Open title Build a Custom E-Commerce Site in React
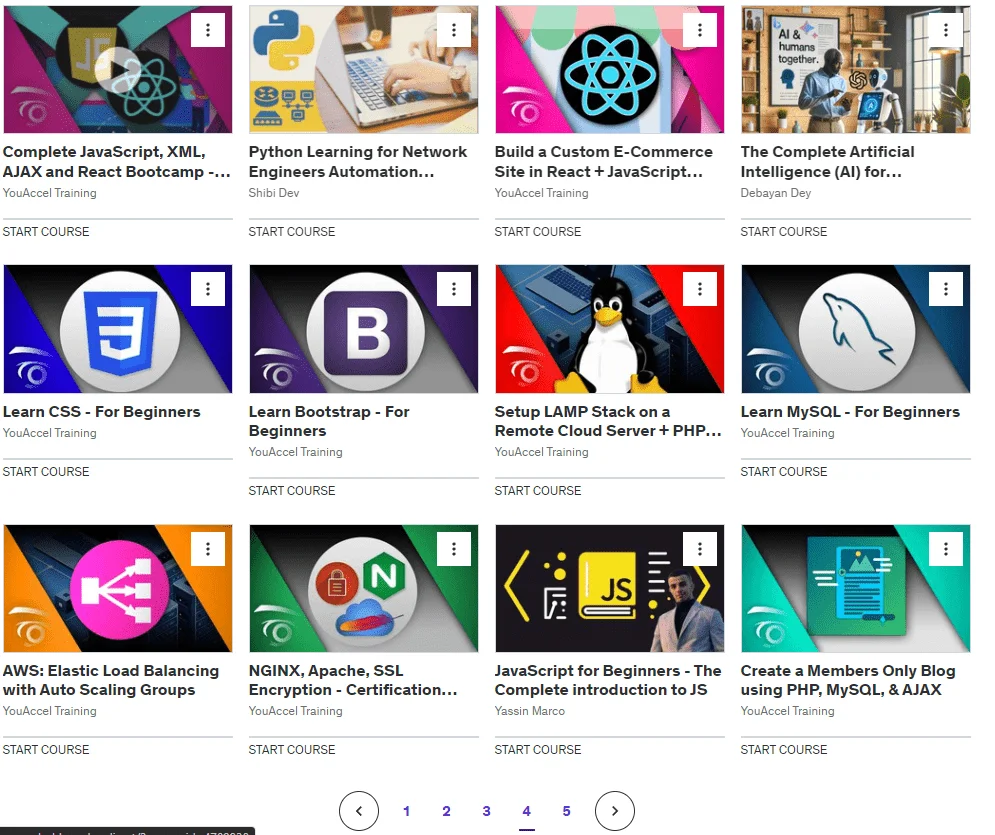This screenshot has height=835, width=995. [x=603, y=162]
